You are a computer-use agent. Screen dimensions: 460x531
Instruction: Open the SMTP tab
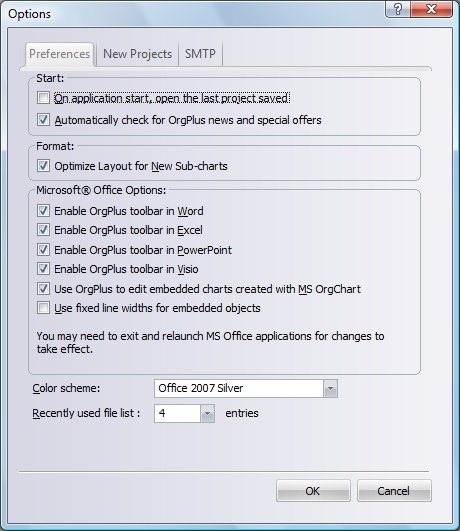tap(200, 54)
